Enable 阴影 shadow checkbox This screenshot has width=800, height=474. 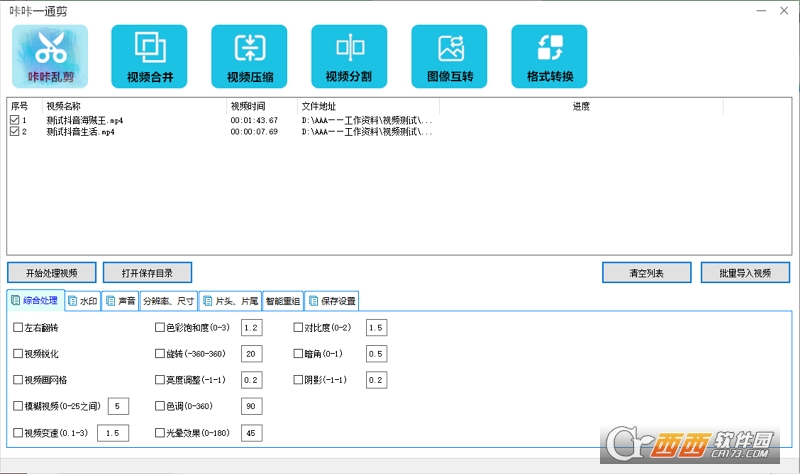click(298, 380)
